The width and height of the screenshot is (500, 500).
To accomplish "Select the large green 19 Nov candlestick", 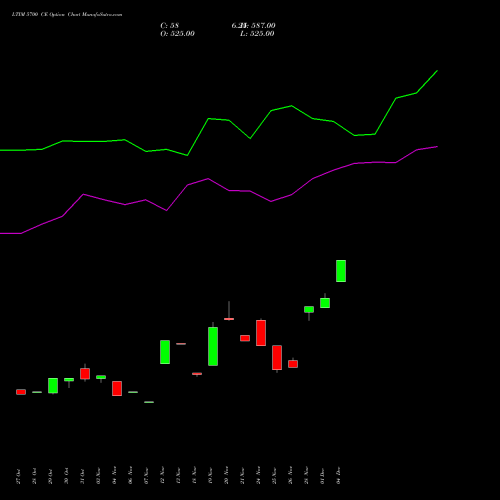I will (213, 346).
